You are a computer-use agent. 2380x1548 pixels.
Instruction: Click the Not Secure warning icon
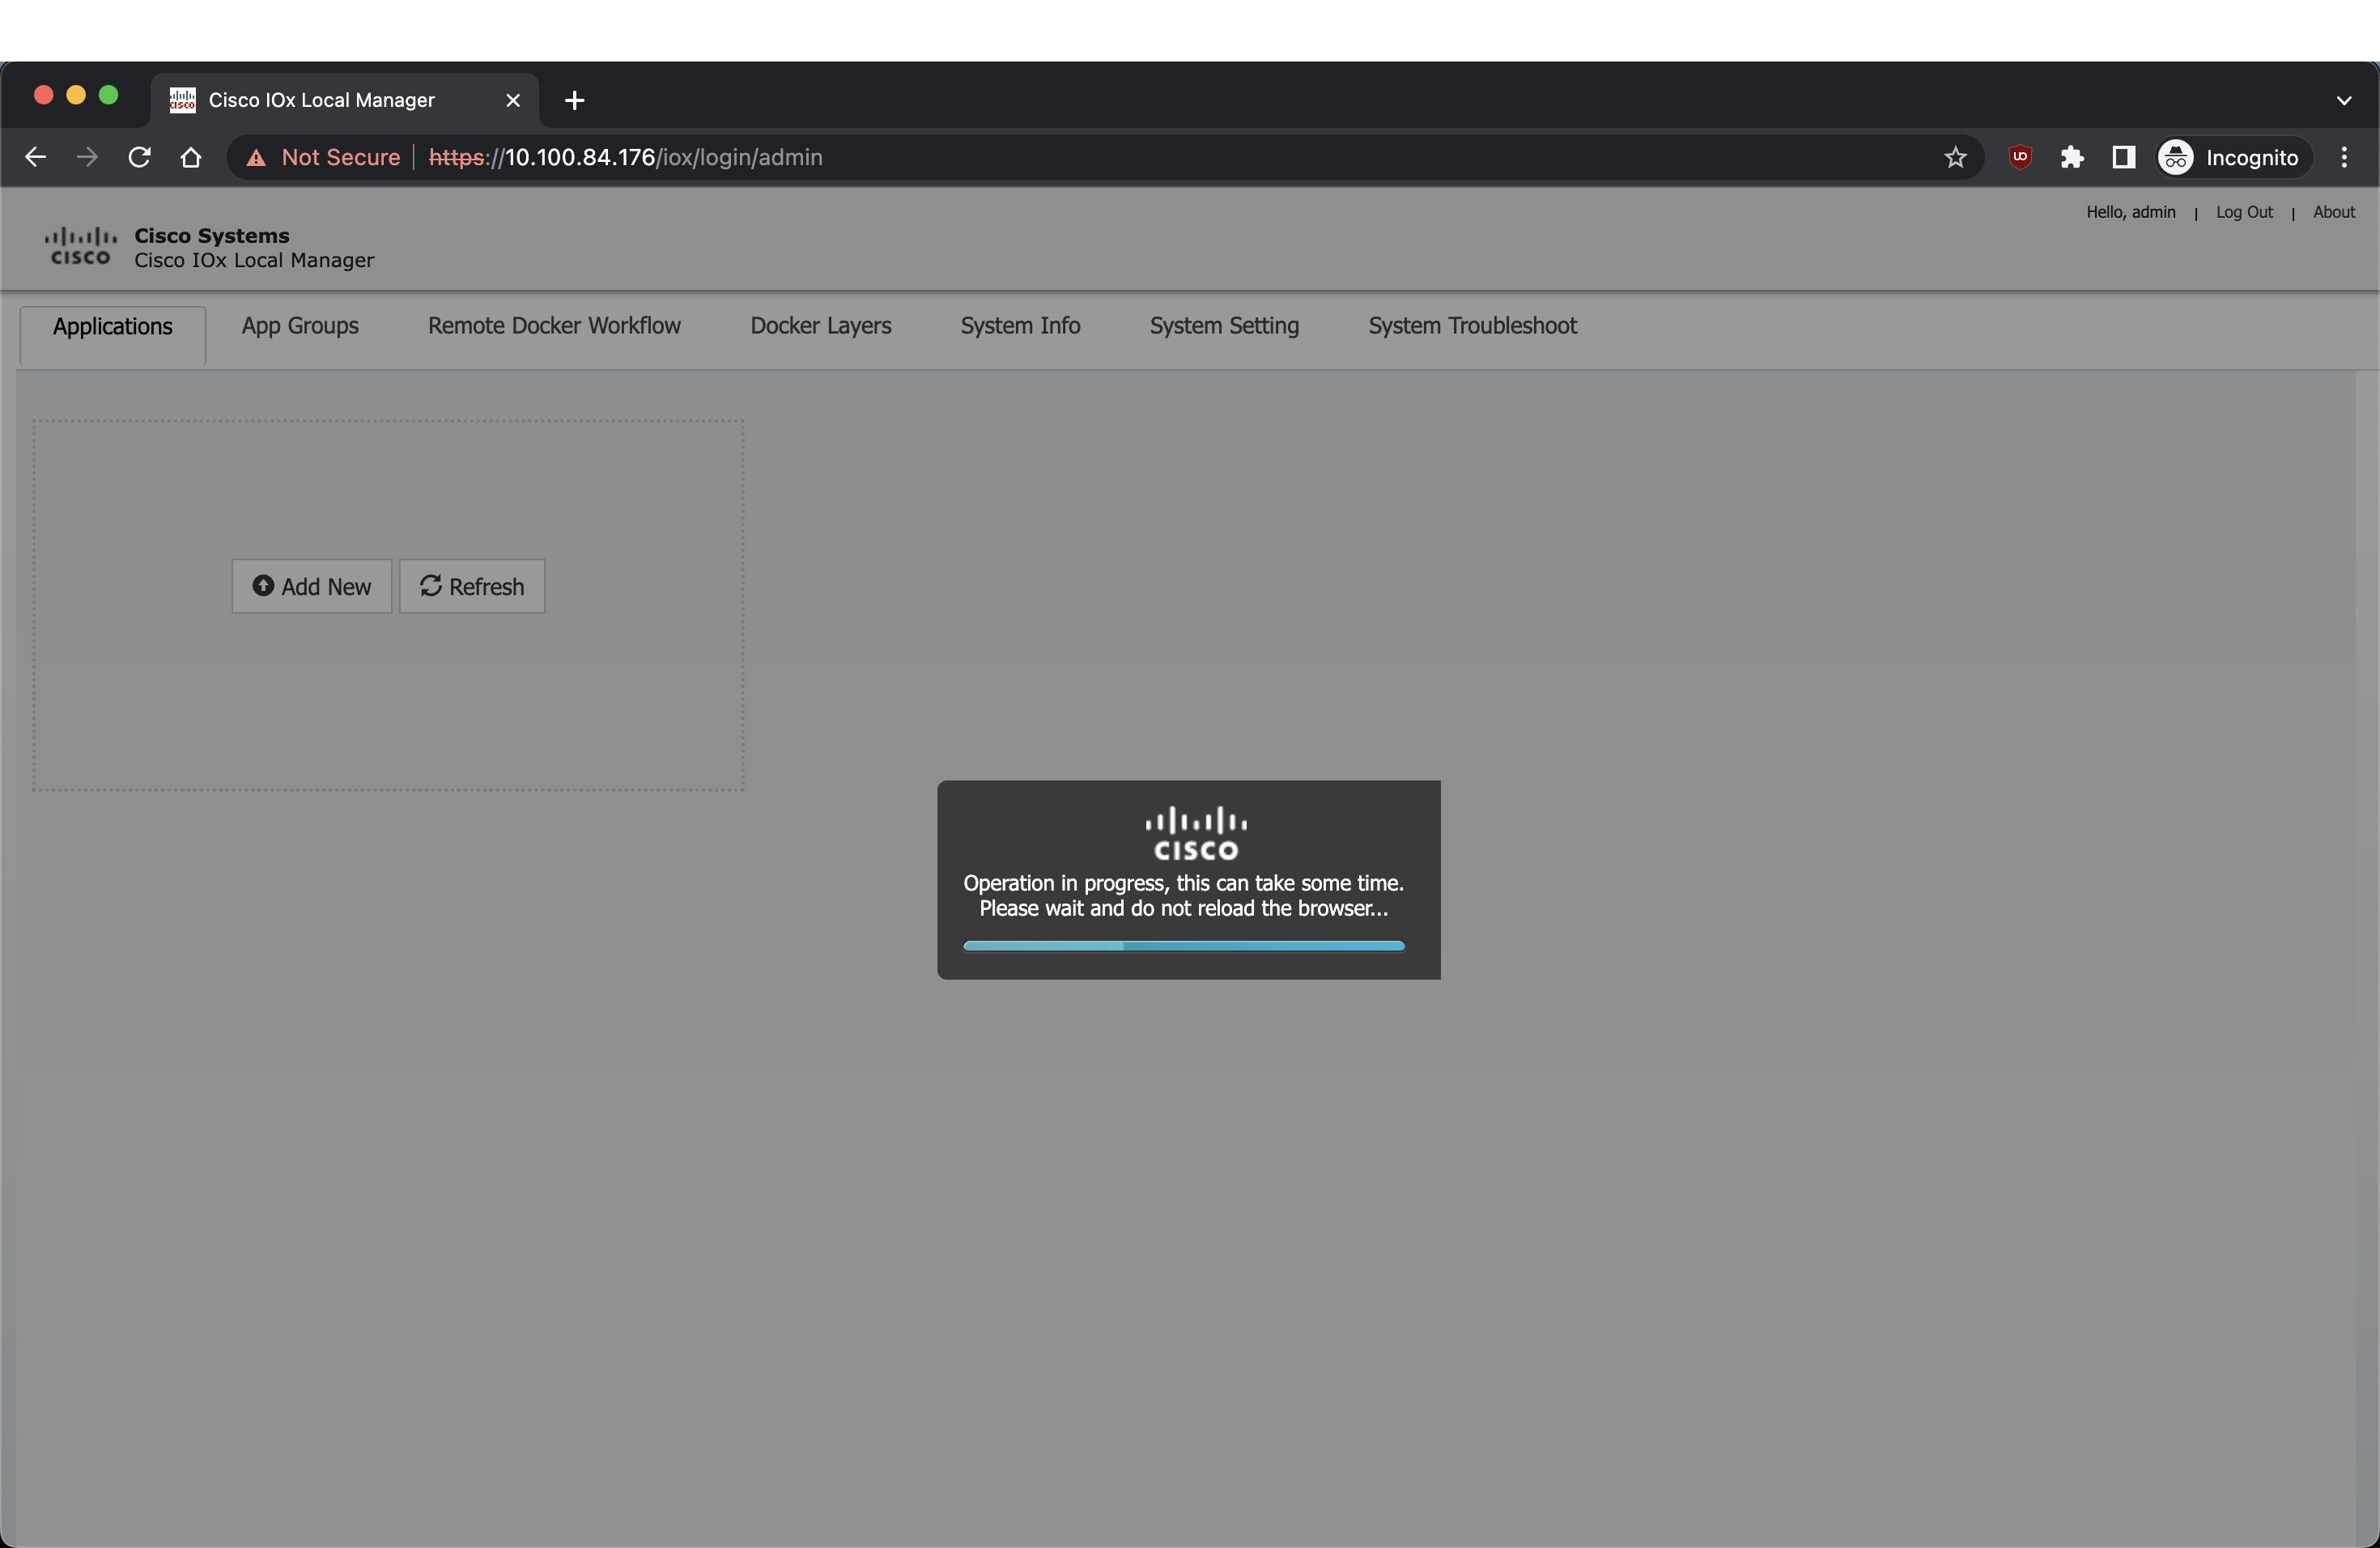pyautogui.click(x=257, y=158)
